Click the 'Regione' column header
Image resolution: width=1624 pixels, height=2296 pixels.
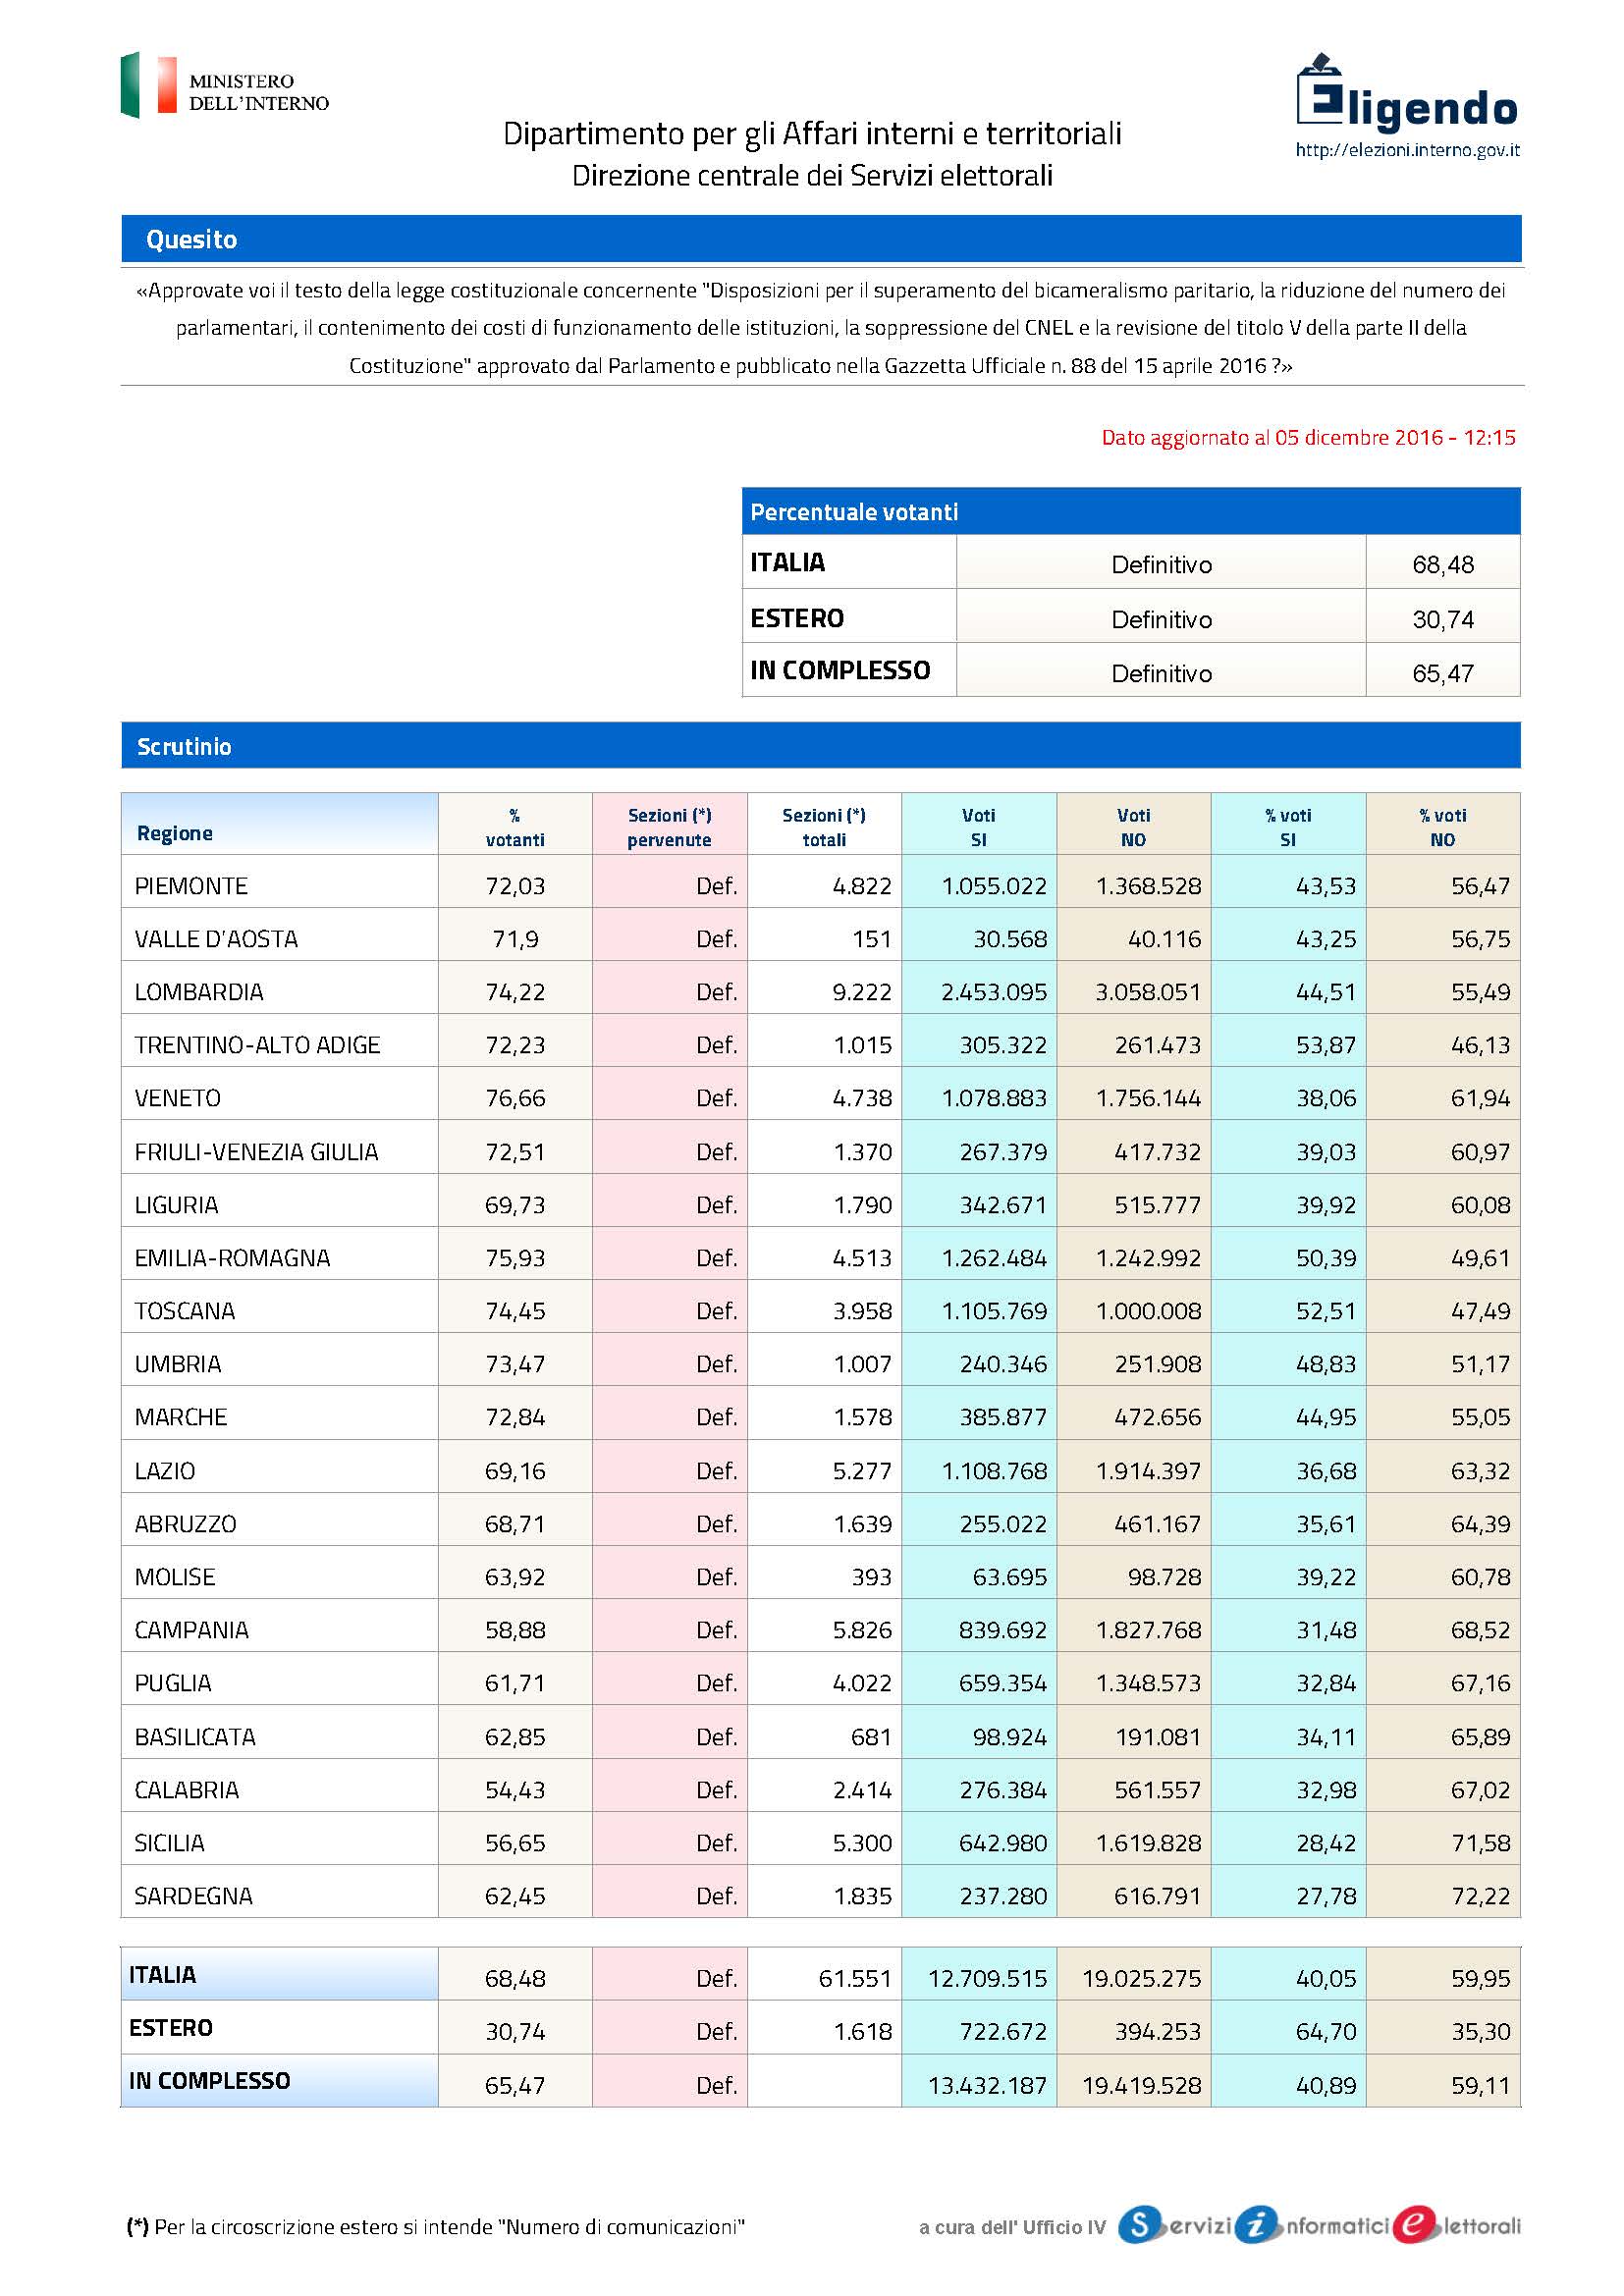coord(279,823)
